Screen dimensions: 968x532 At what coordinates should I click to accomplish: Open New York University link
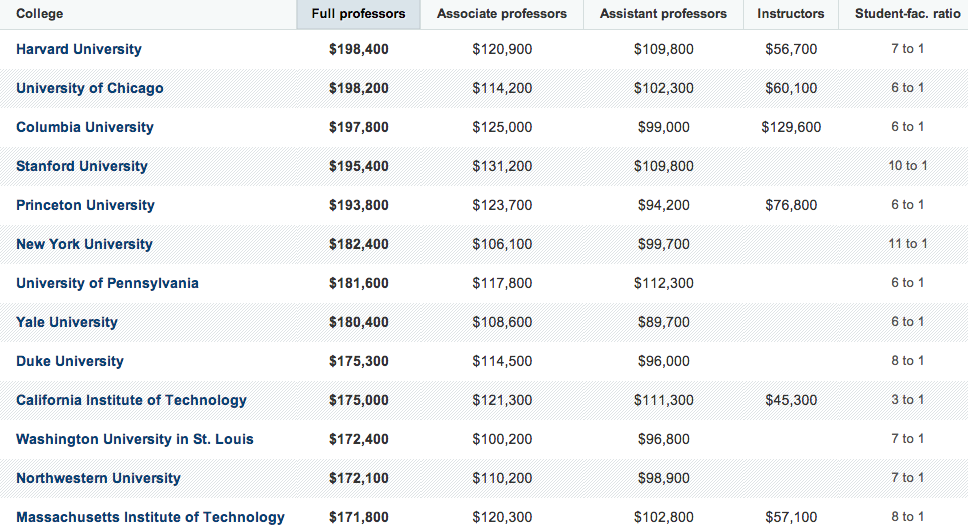(x=84, y=244)
